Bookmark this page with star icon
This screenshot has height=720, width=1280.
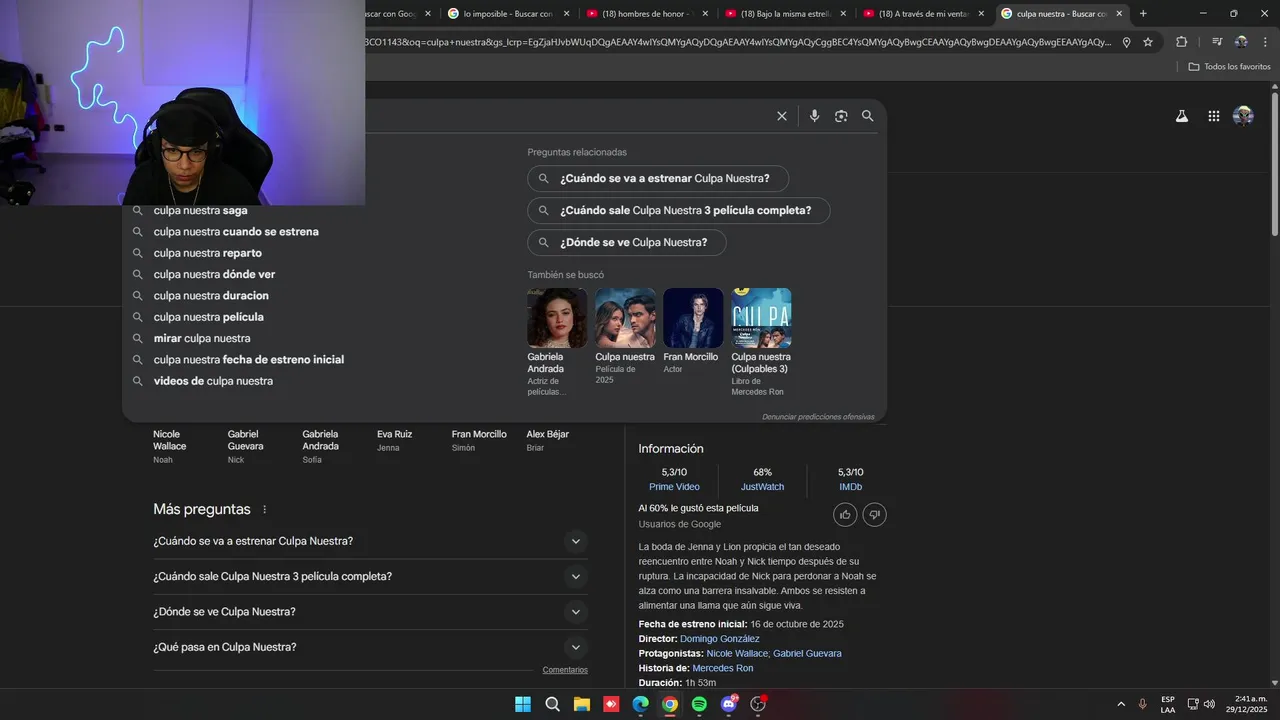[x=1148, y=42]
